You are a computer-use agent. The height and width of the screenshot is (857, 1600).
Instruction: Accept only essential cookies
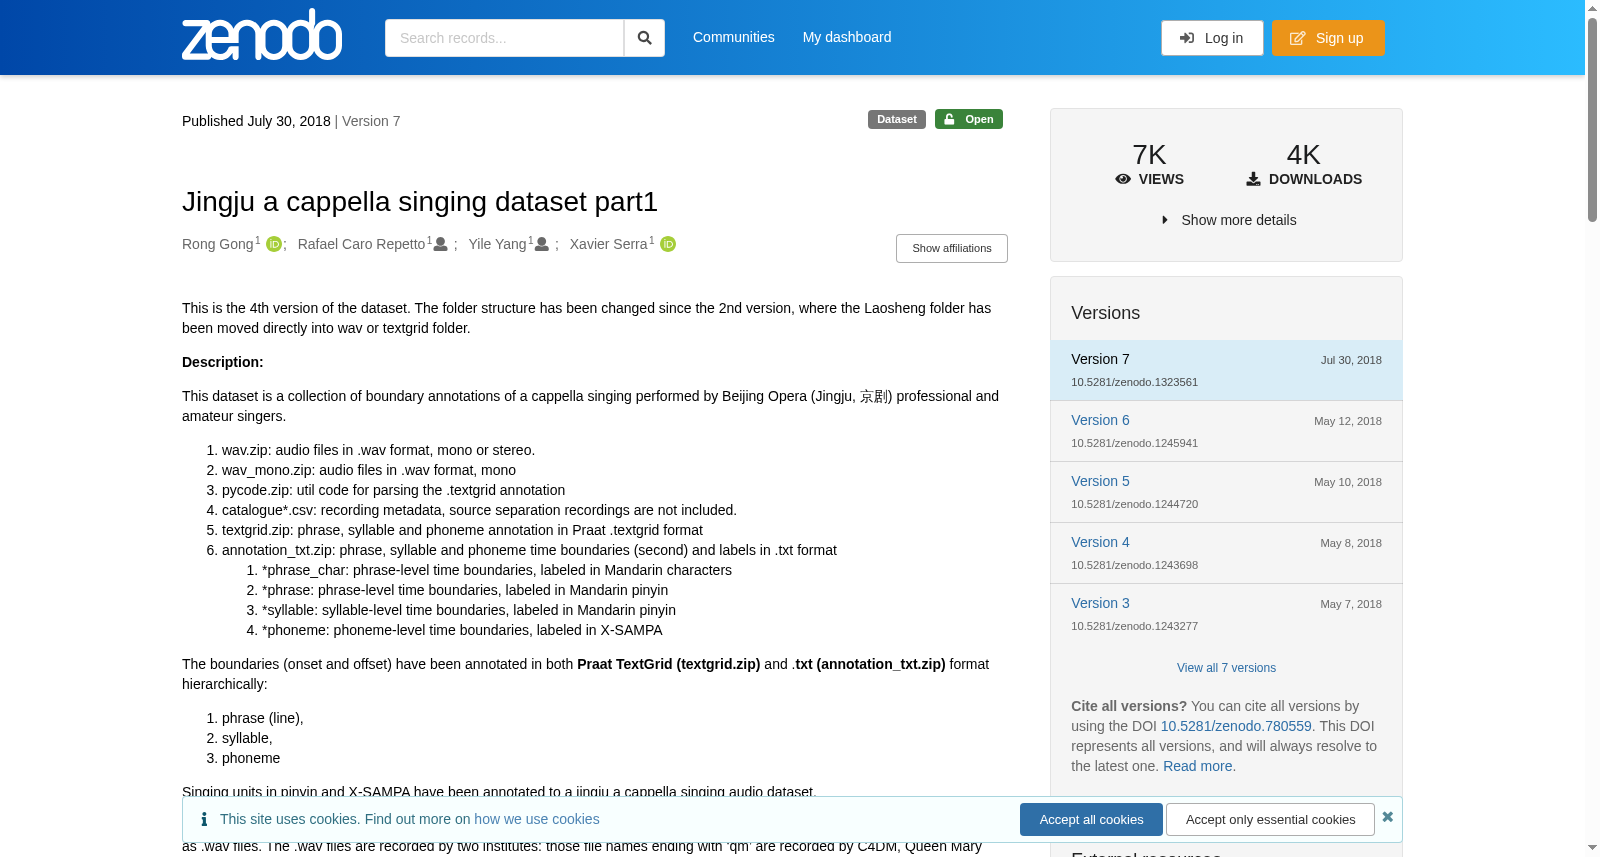(x=1270, y=819)
